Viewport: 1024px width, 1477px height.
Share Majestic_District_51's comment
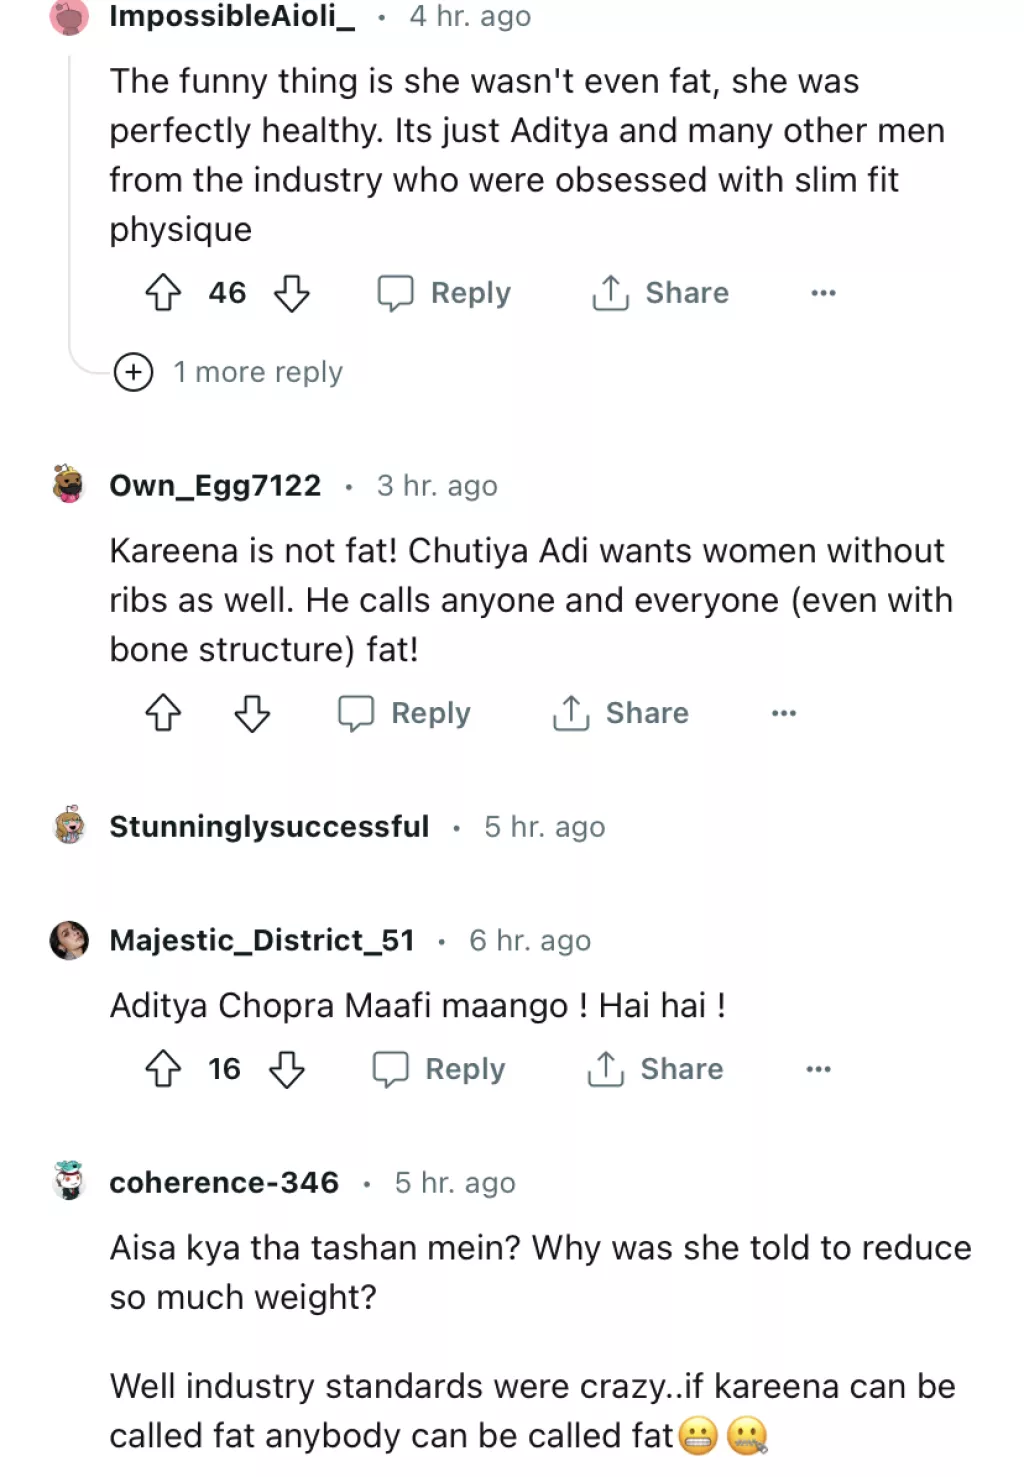[655, 1068]
